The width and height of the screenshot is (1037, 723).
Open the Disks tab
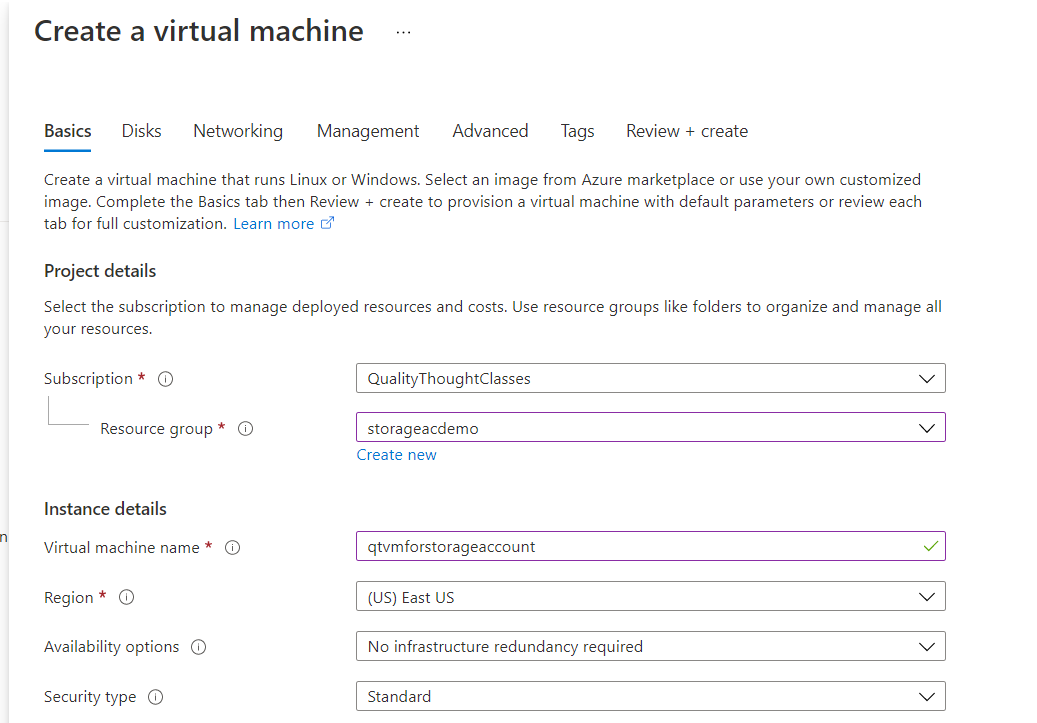141,131
